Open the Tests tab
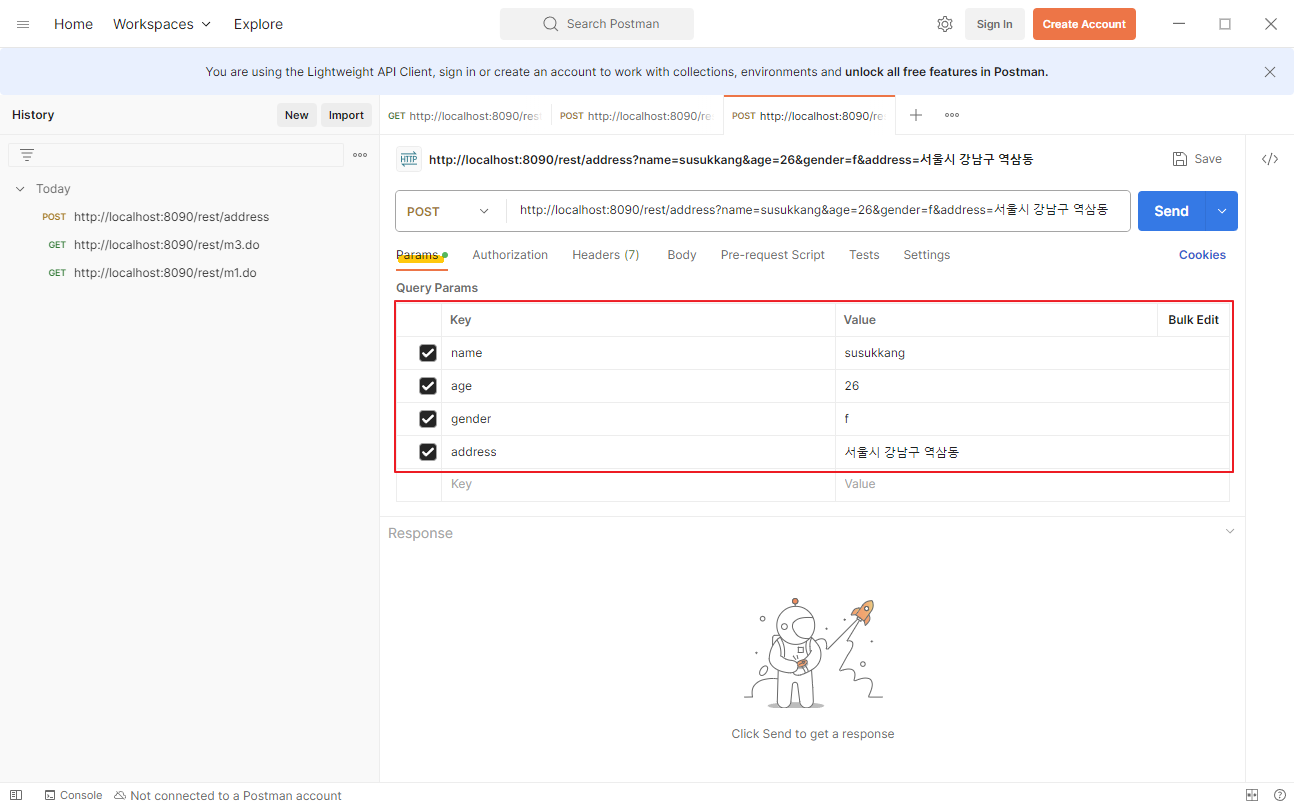This screenshot has width=1294, height=807. 864,255
